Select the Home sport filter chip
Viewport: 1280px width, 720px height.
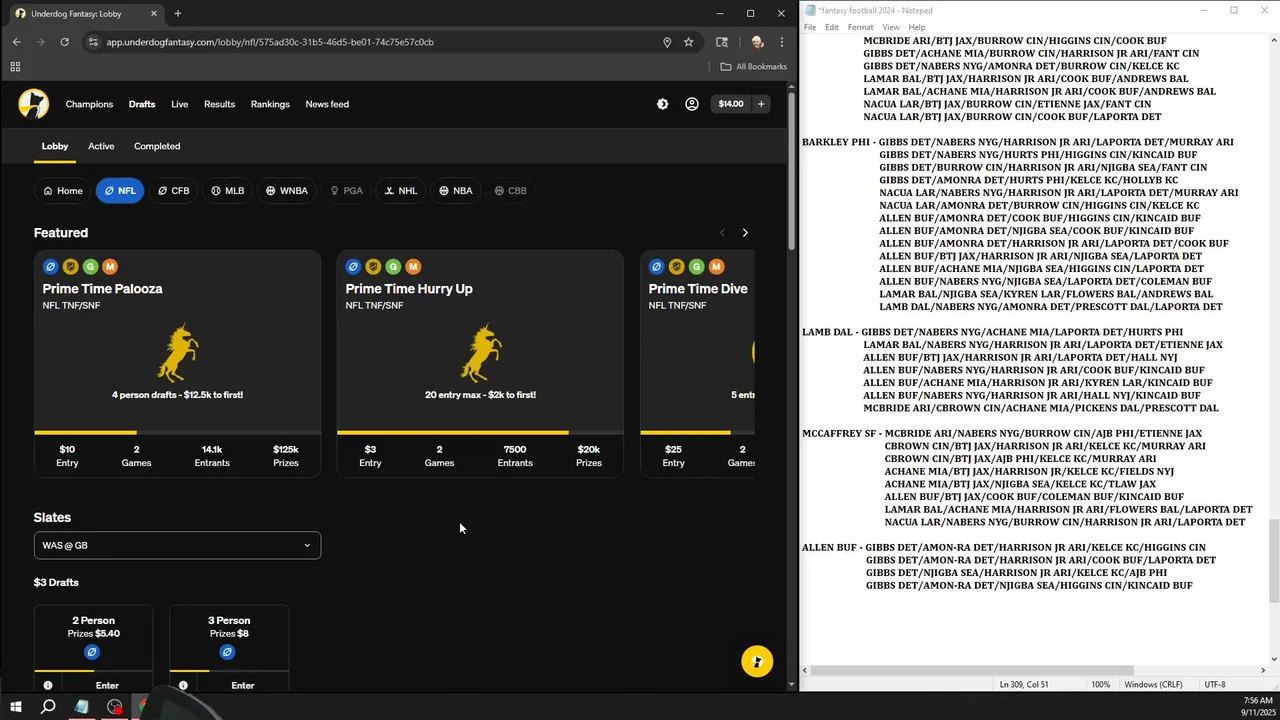62,190
